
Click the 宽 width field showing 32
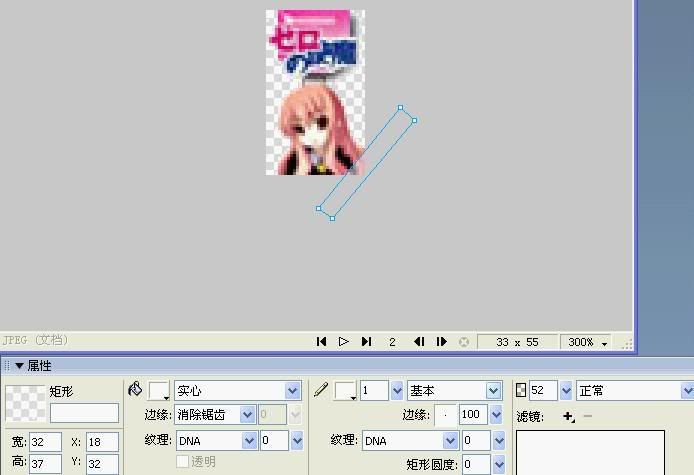pos(45,442)
